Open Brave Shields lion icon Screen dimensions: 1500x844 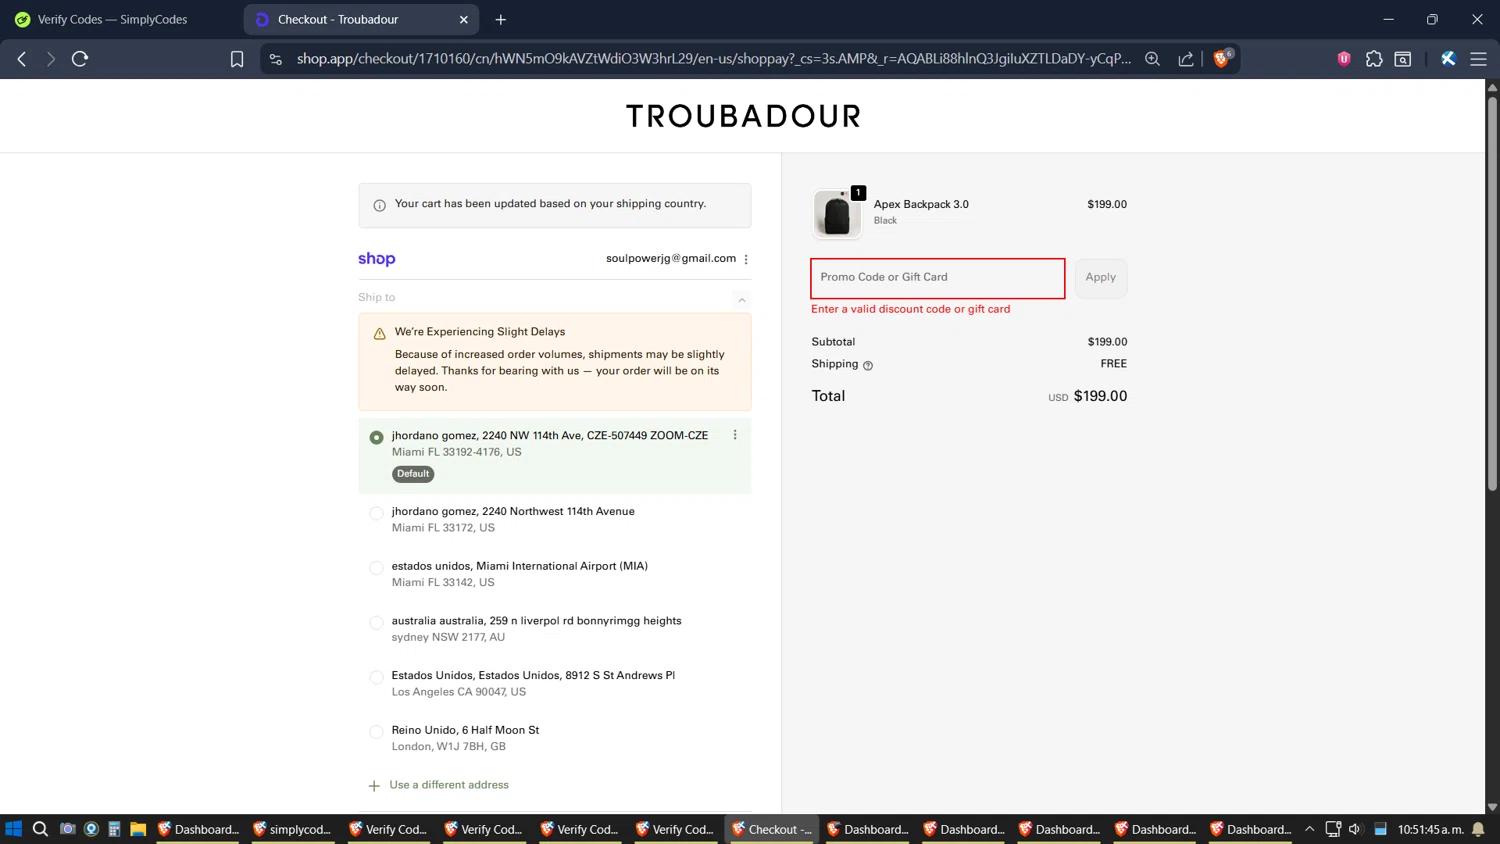pos(1221,59)
